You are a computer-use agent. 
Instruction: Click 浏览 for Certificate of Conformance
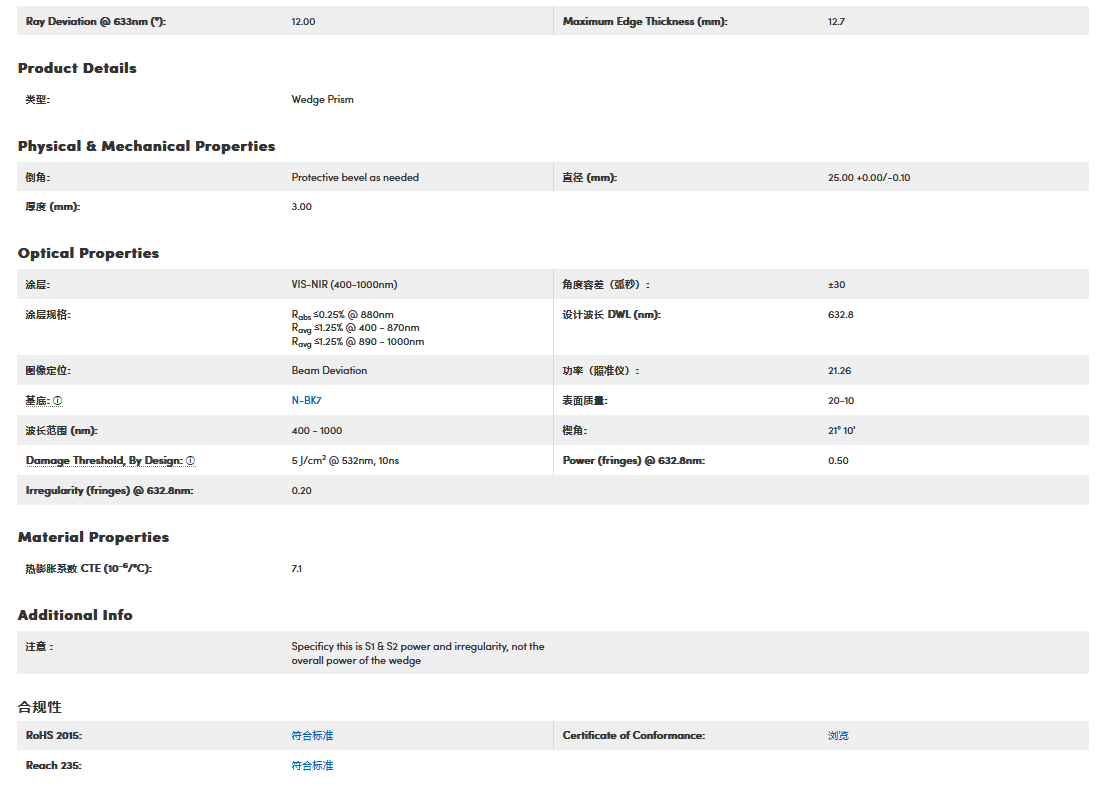[x=838, y=736]
